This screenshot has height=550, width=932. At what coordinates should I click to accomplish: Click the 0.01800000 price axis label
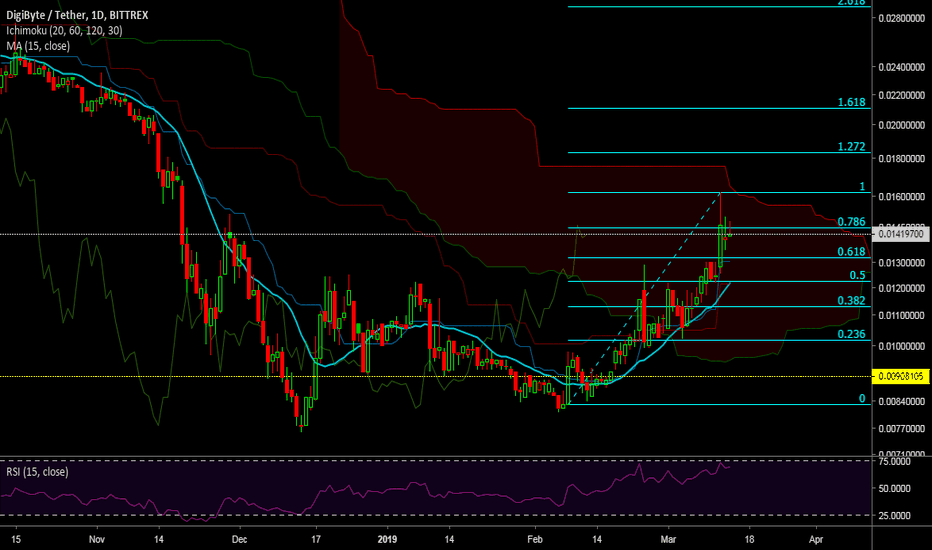(x=902, y=159)
